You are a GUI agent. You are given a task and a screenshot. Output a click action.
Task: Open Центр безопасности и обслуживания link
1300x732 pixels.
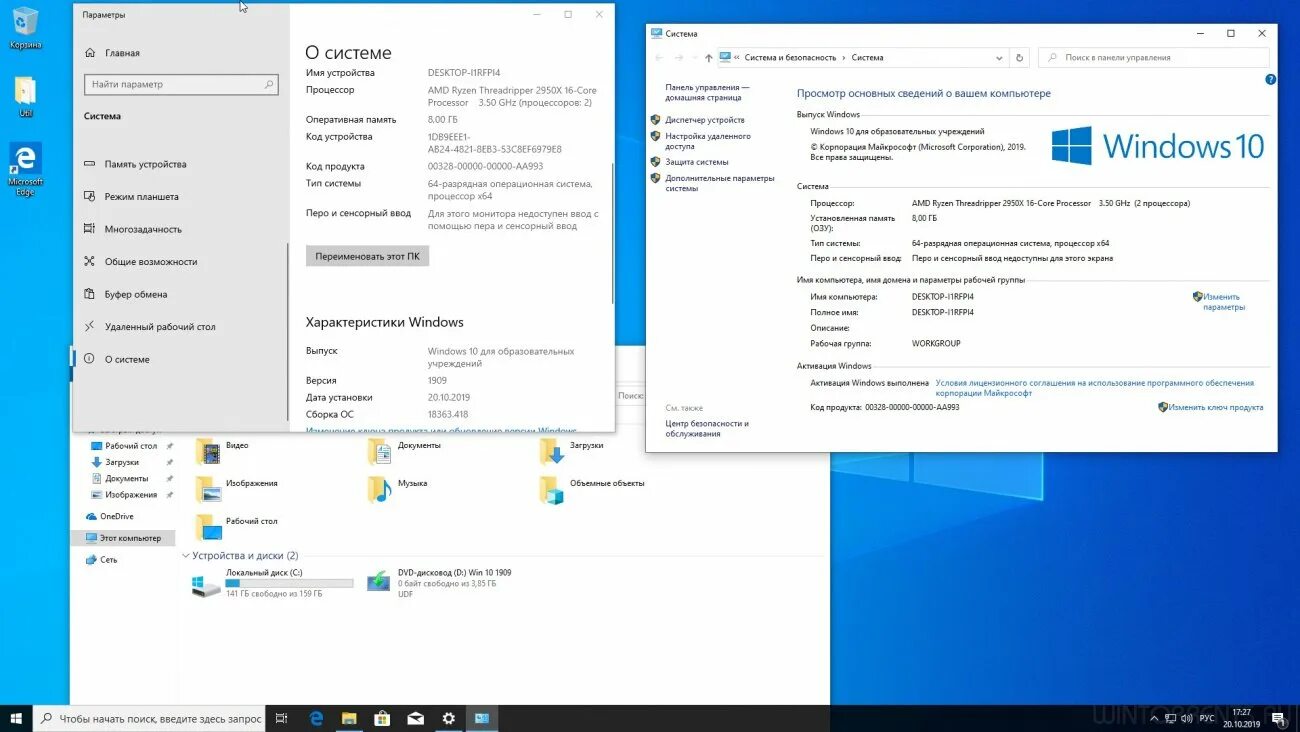[x=707, y=428]
